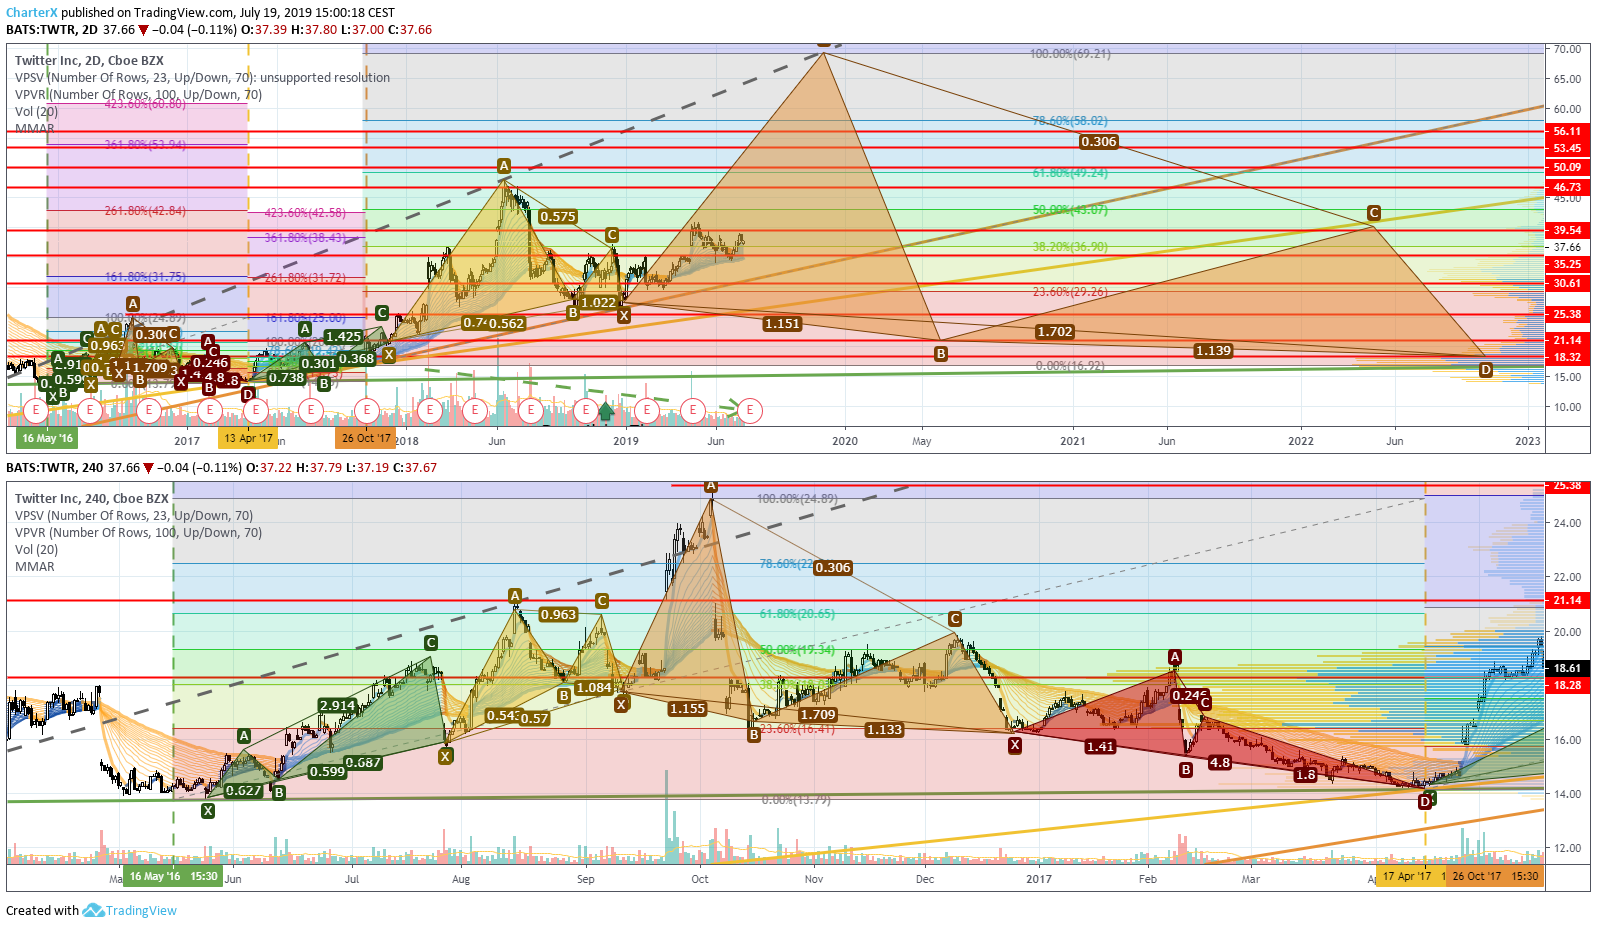Select the 46.73 price label

click(x=1567, y=187)
